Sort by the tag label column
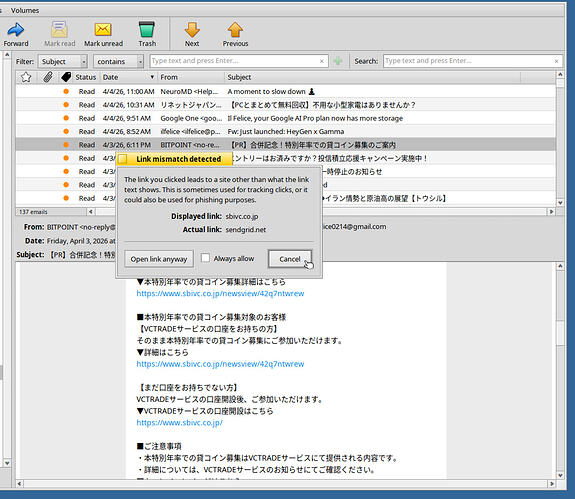Screen dimensions: 575x499 [66, 77]
